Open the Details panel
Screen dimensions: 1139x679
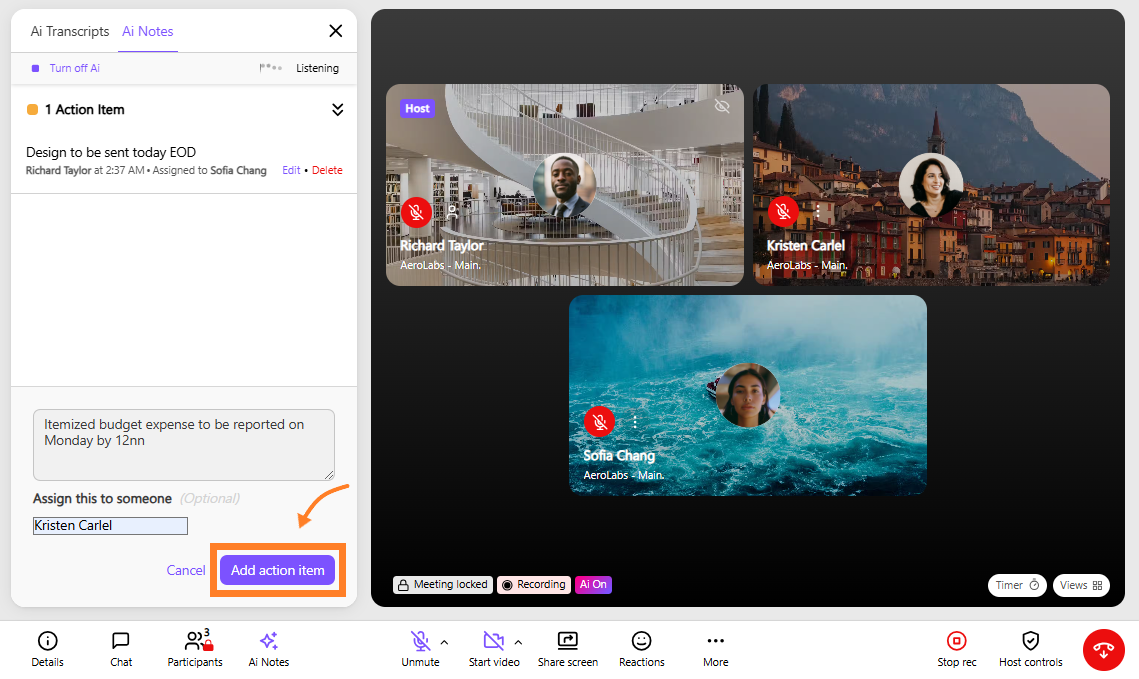47,648
